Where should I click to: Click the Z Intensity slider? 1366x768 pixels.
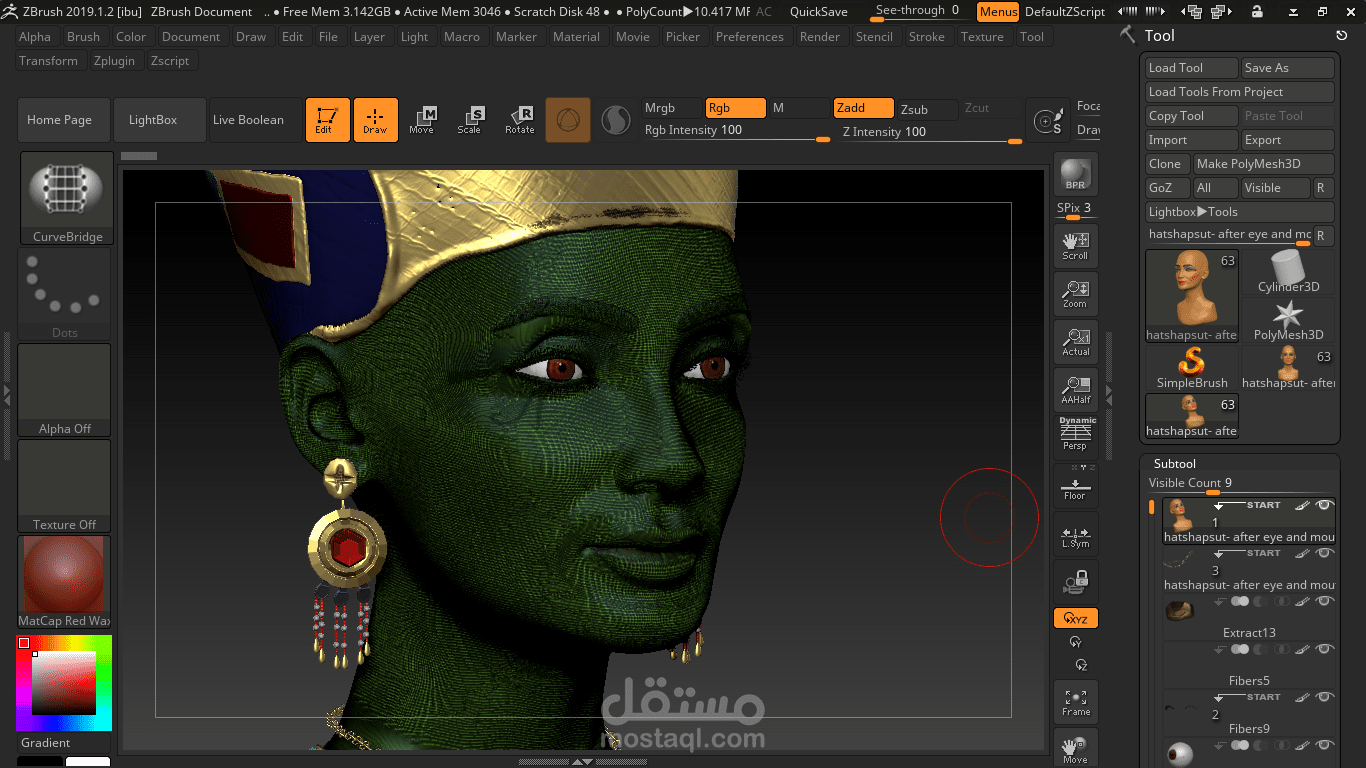(x=931, y=132)
